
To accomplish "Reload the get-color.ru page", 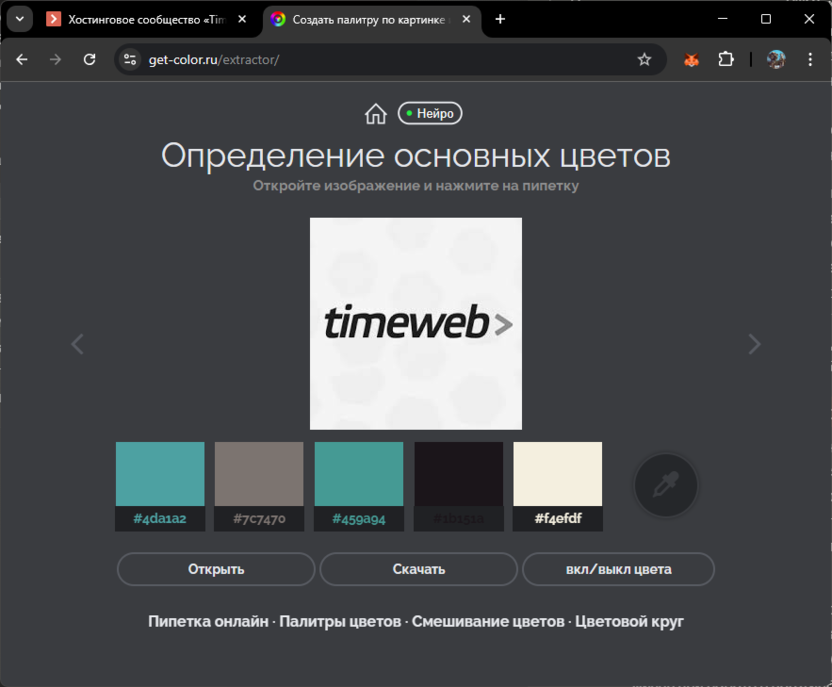I will [90, 59].
